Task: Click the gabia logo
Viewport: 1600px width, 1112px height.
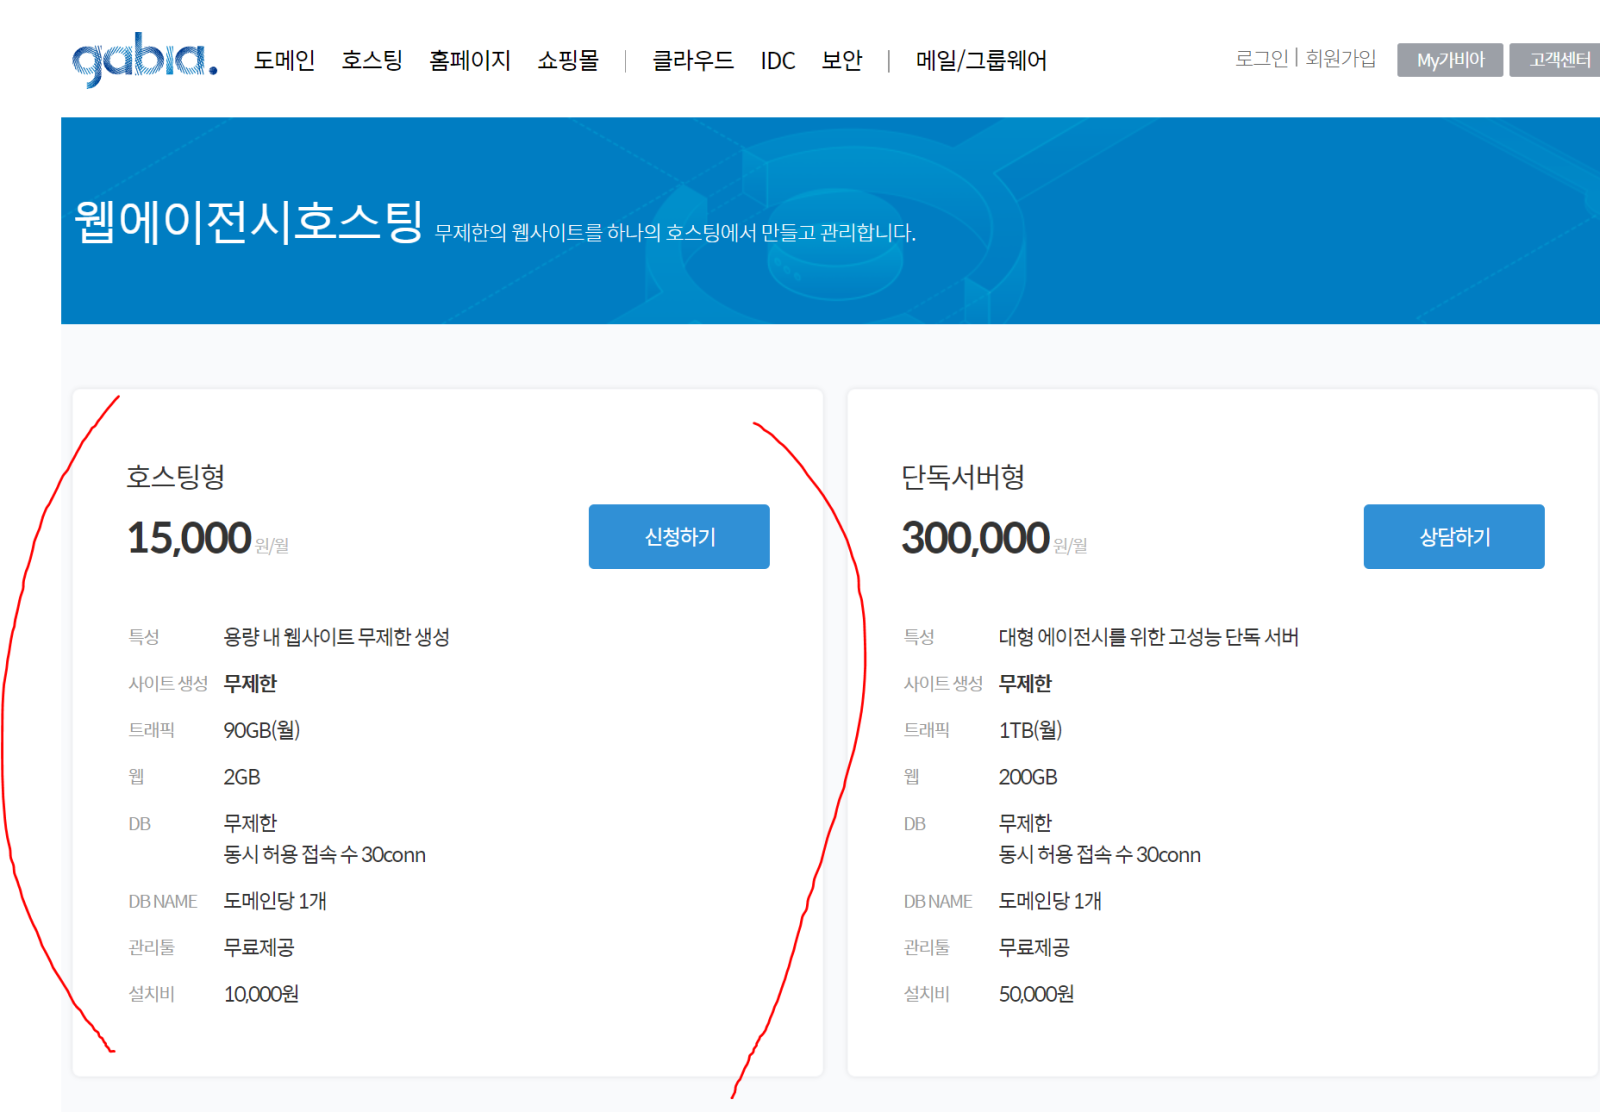Action: pos(145,62)
